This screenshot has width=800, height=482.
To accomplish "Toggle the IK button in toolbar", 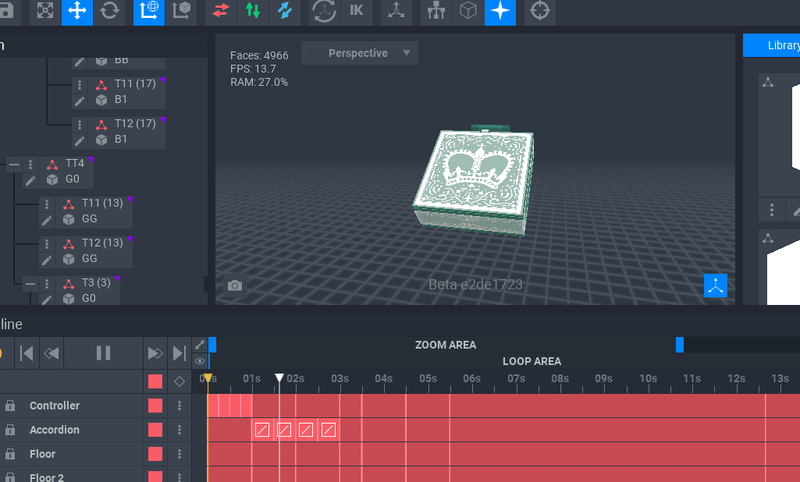I will 356,11.
